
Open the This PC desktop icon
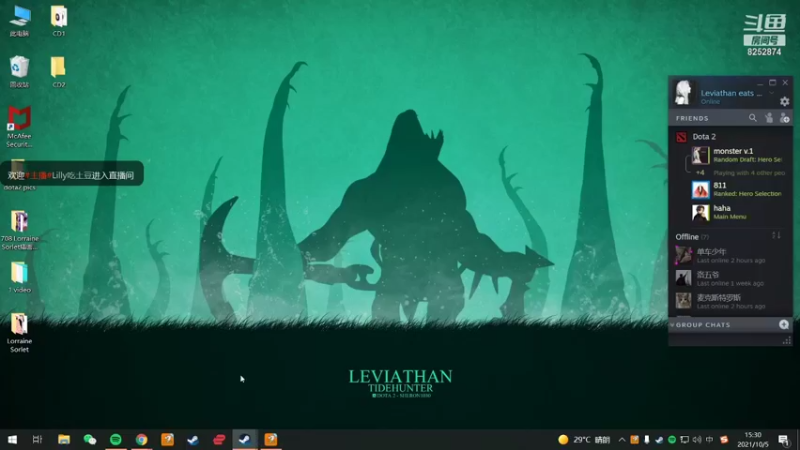click(19, 21)
